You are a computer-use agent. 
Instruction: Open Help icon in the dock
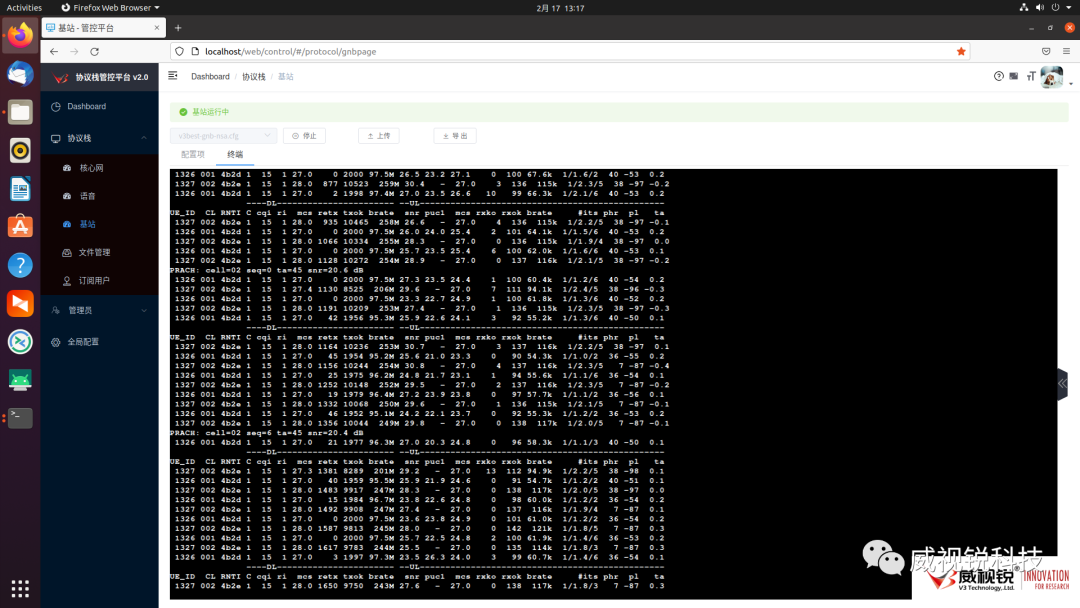point(20,265)
